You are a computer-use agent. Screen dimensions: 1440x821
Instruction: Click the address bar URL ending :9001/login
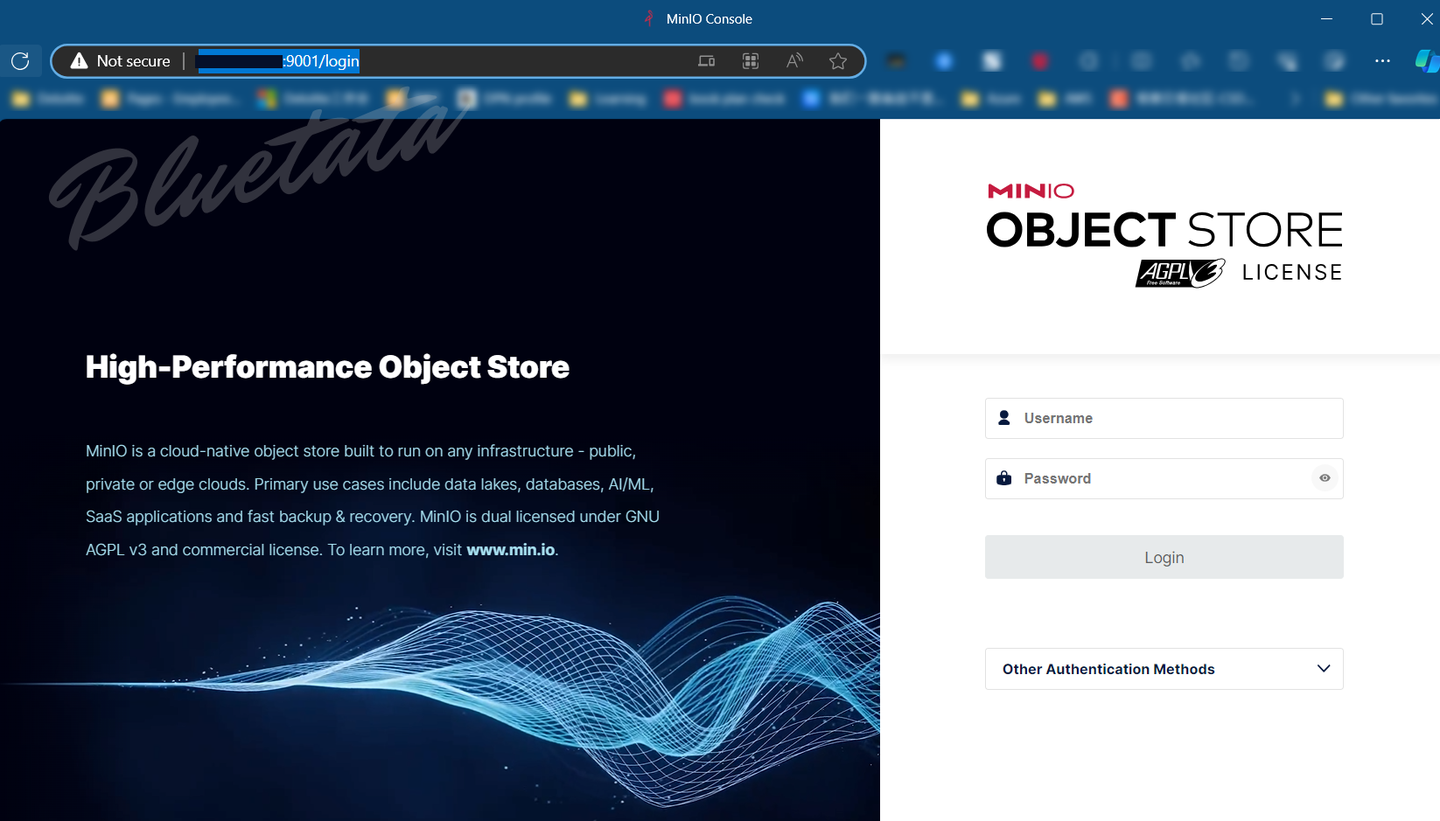(x=278, y=61)
